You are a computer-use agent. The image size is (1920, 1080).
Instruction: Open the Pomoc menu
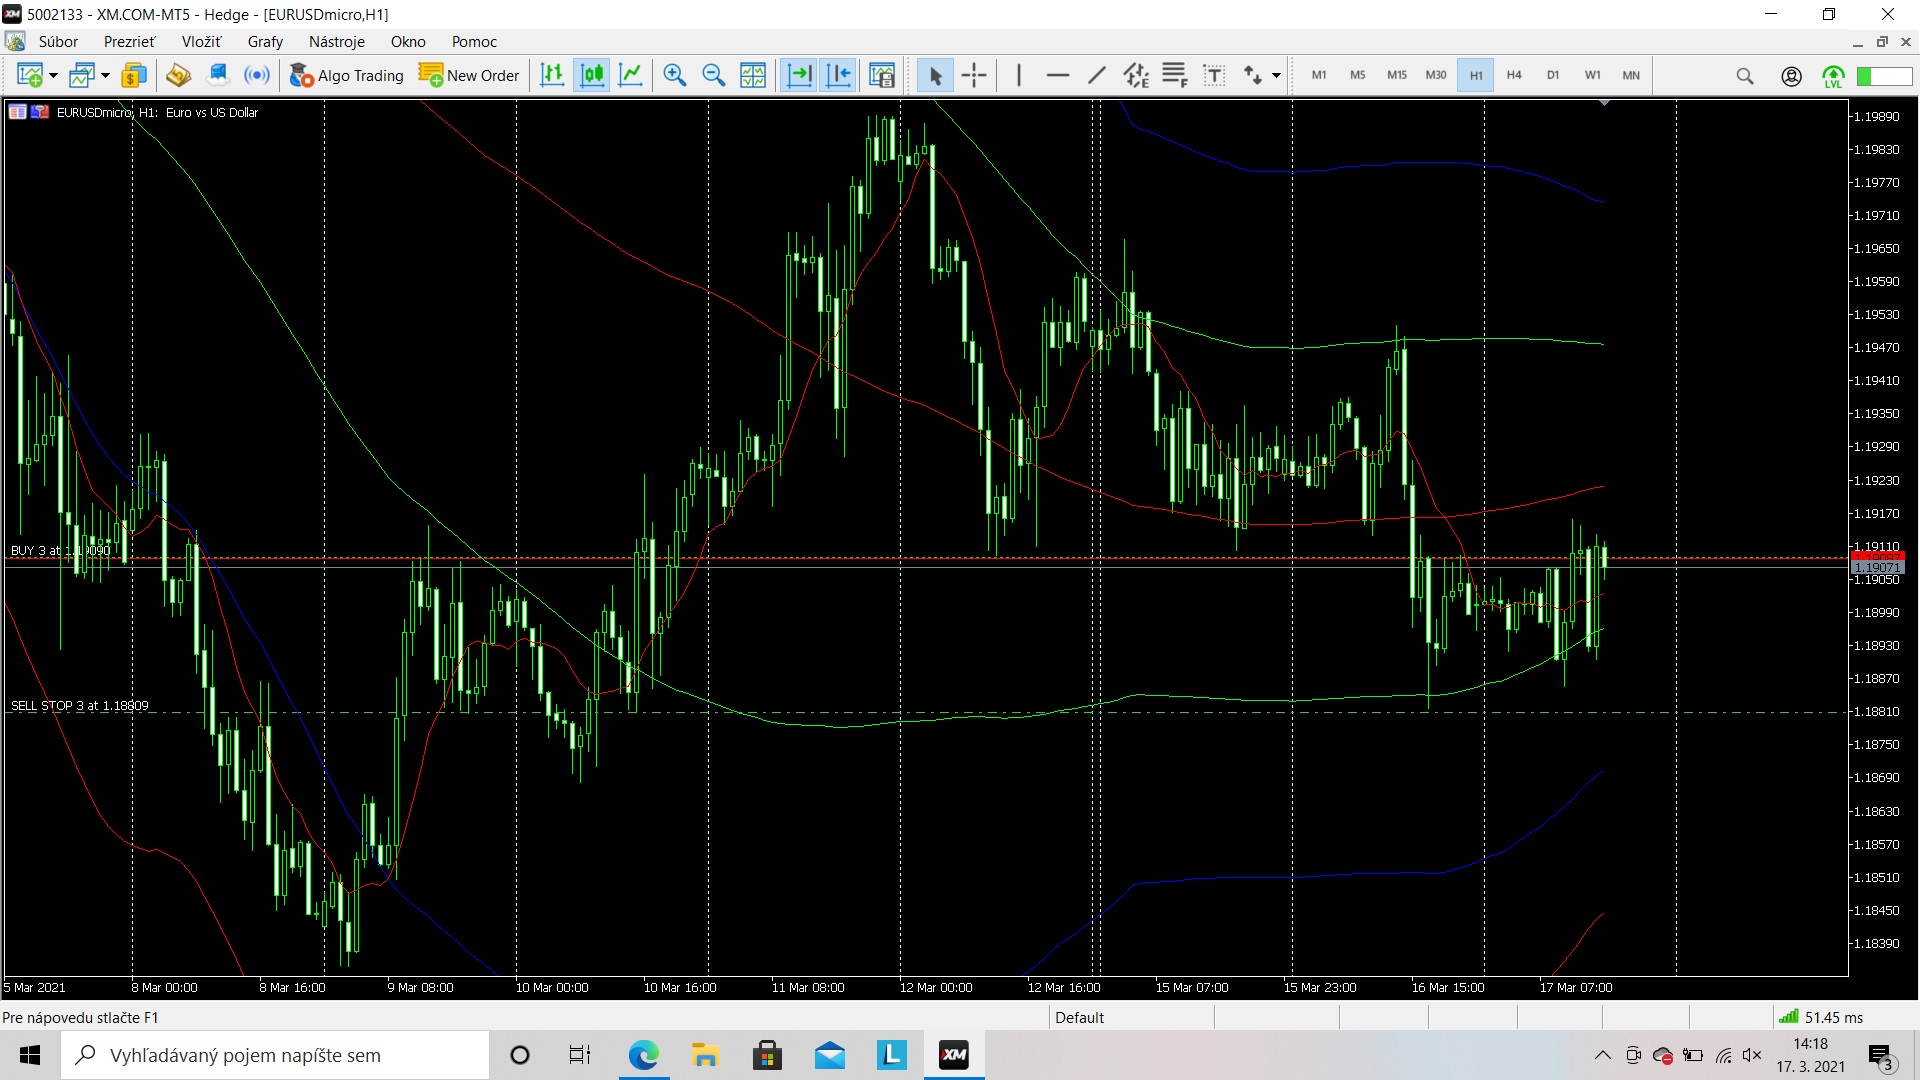point(474,42)
